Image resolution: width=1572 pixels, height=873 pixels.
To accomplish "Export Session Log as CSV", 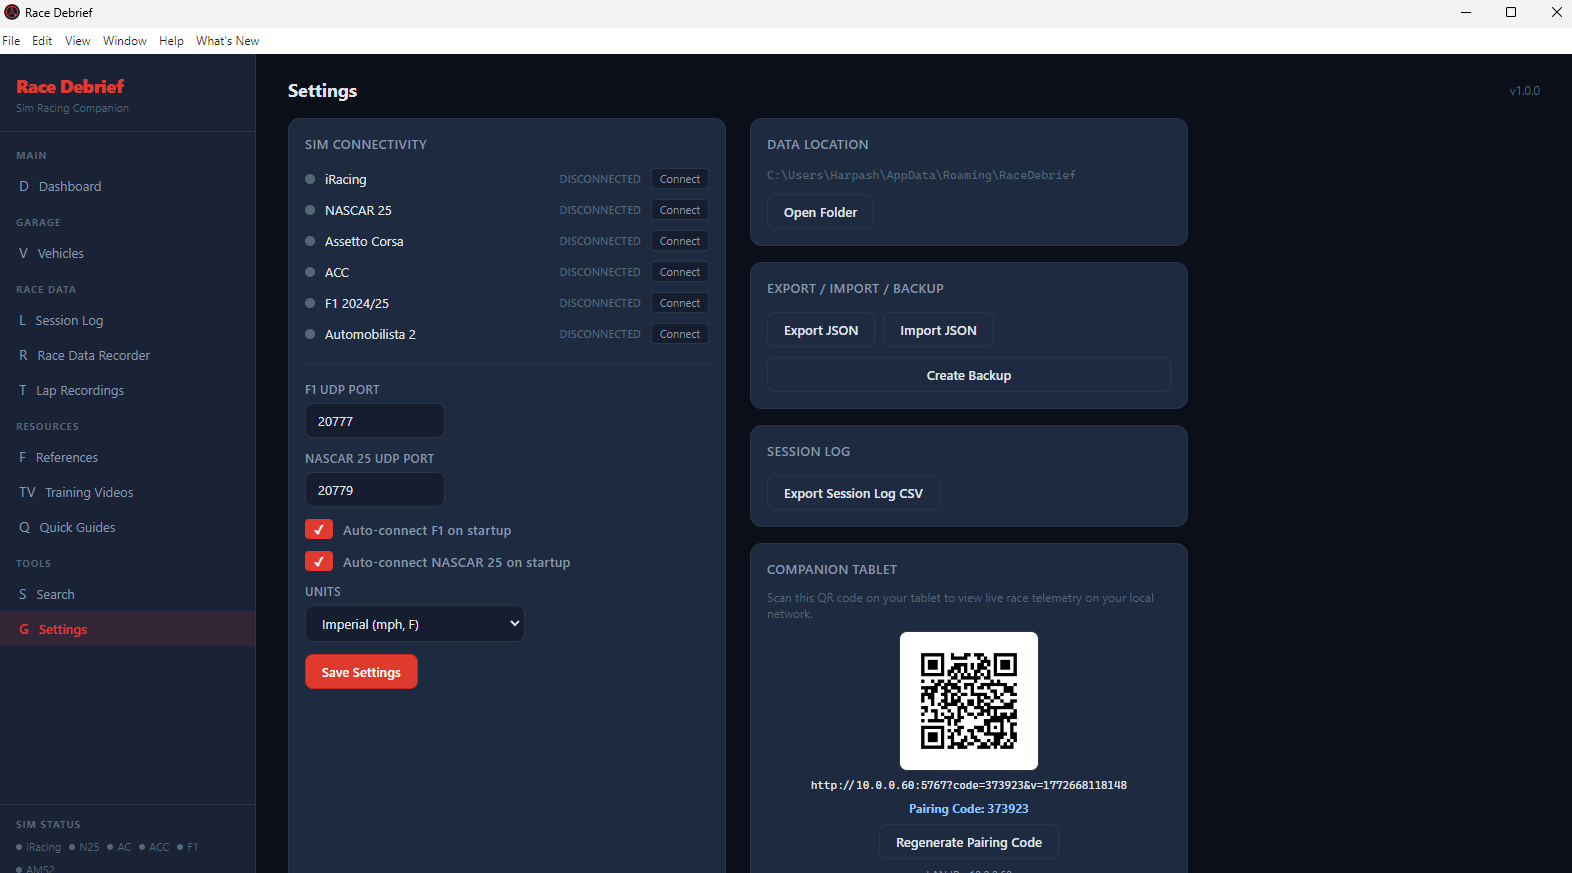I will [x=853, y=493].
